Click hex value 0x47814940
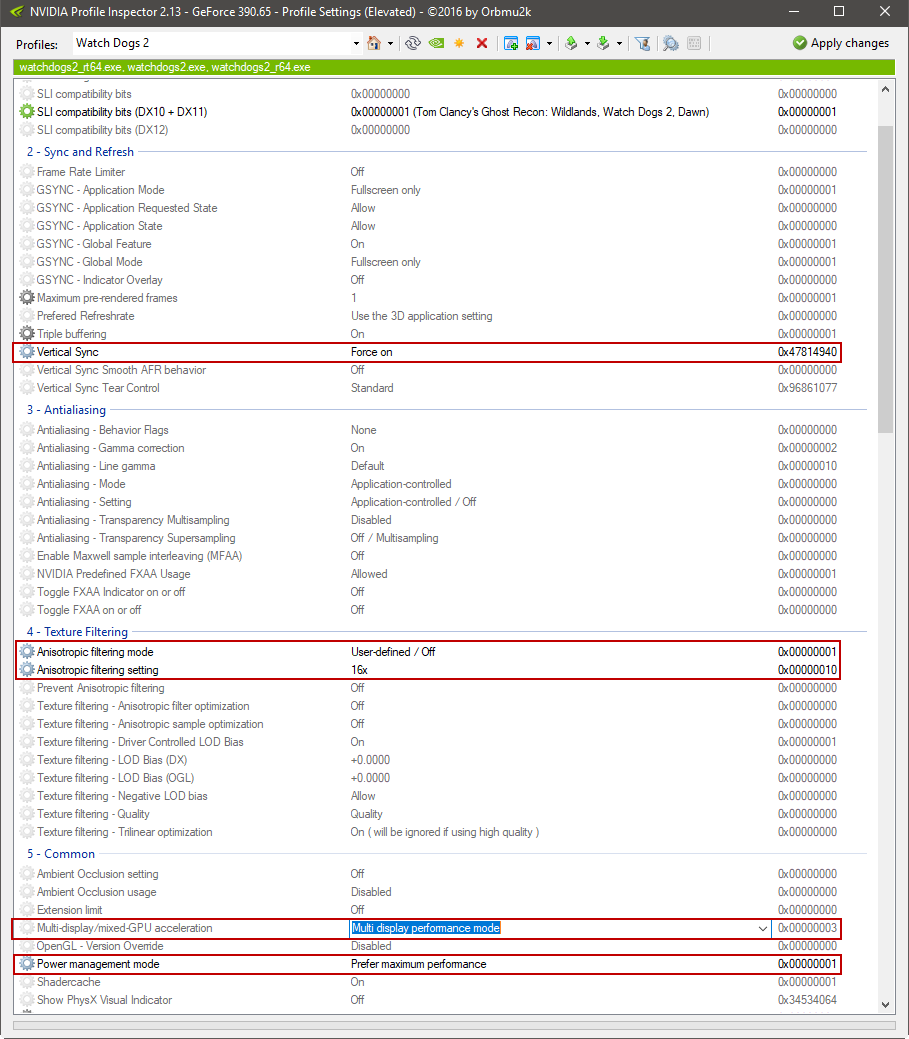909x1039 pixels. click(807, 352)
